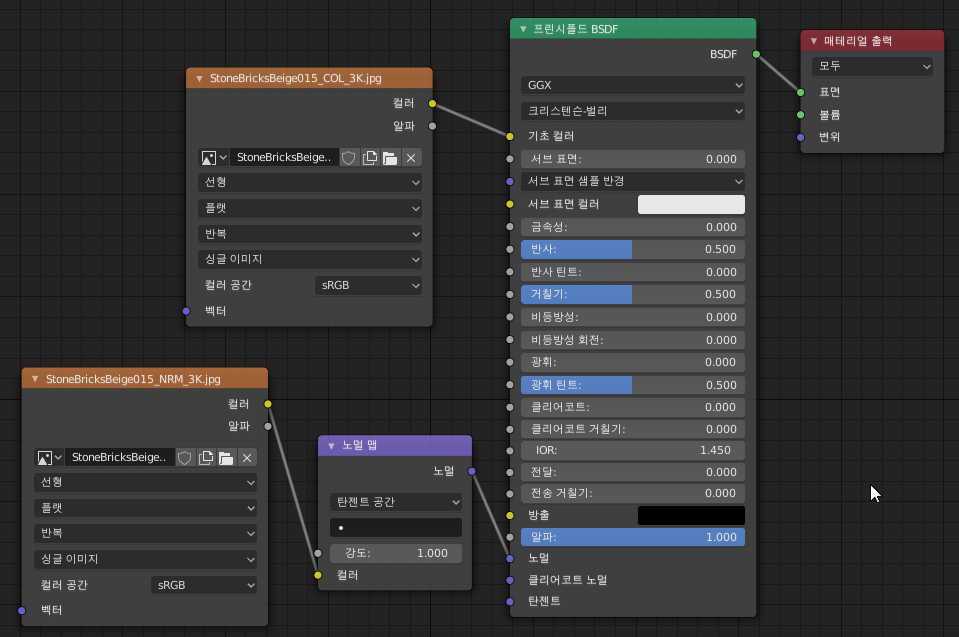Viewport: 959px width, 637px height.
Task: Open image browse icon on COL node
Action: pyautogui.click(x=213, y=158)
